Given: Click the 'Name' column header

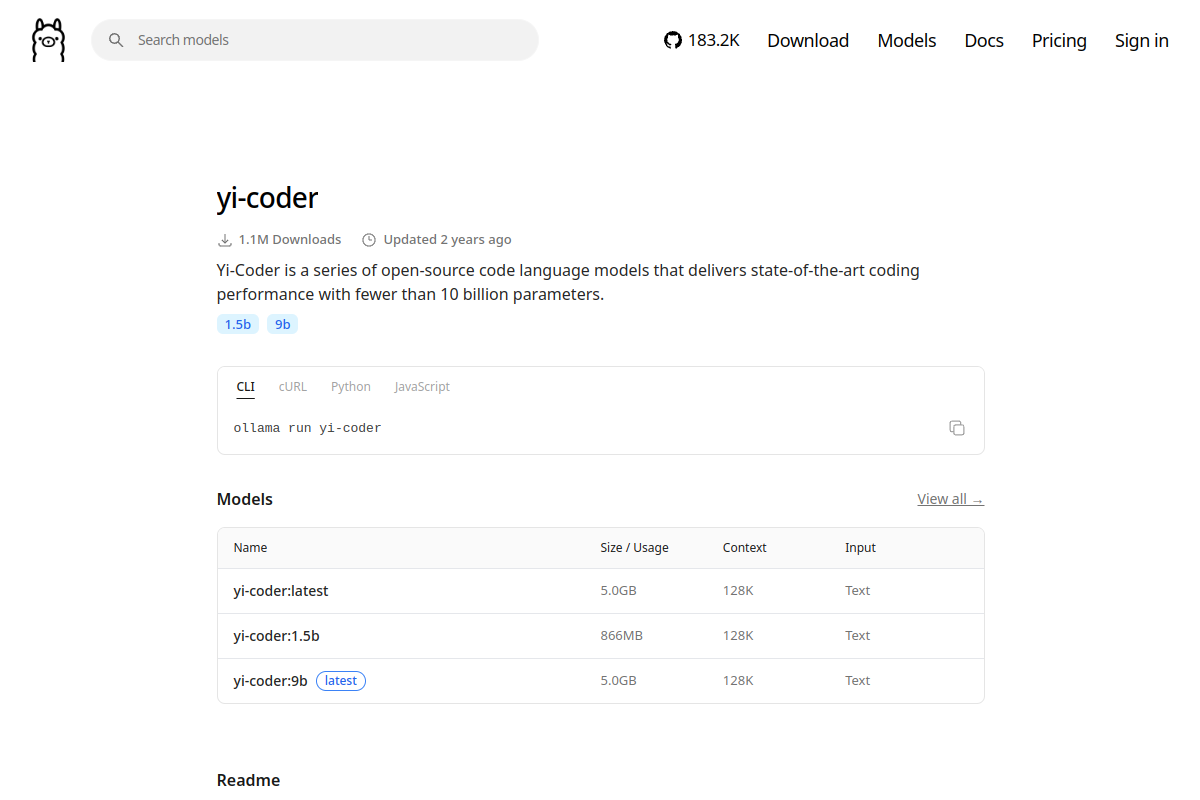Looking at the screenshot, I should click(x=250, y=548).
